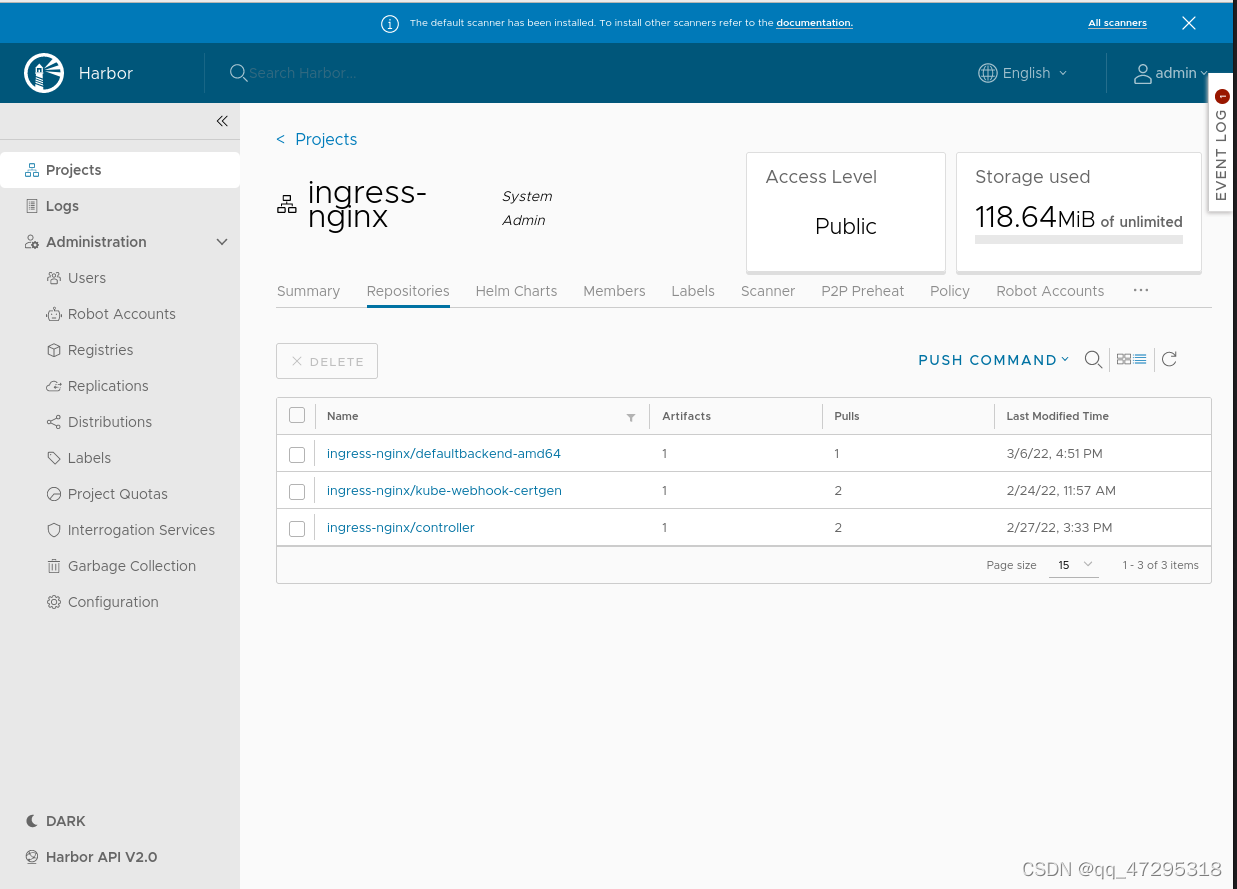
Task: Open the Members tab
Action: click(x=614, y=291)
